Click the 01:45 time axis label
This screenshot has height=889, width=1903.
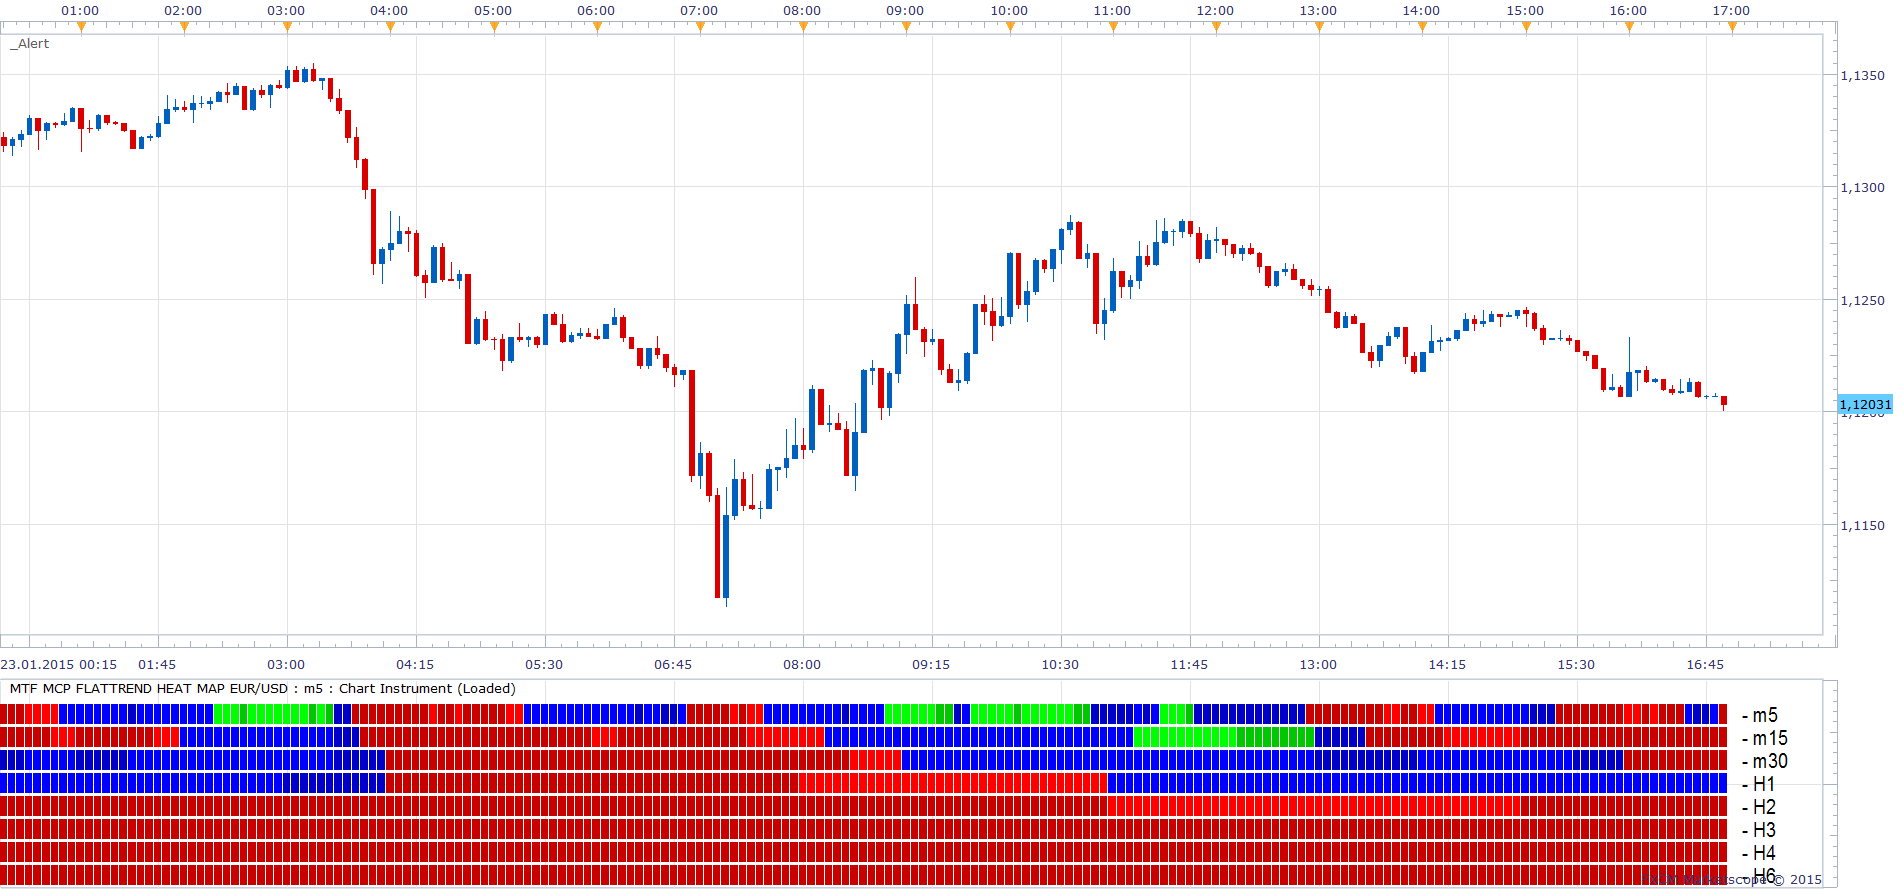point(157,664)
